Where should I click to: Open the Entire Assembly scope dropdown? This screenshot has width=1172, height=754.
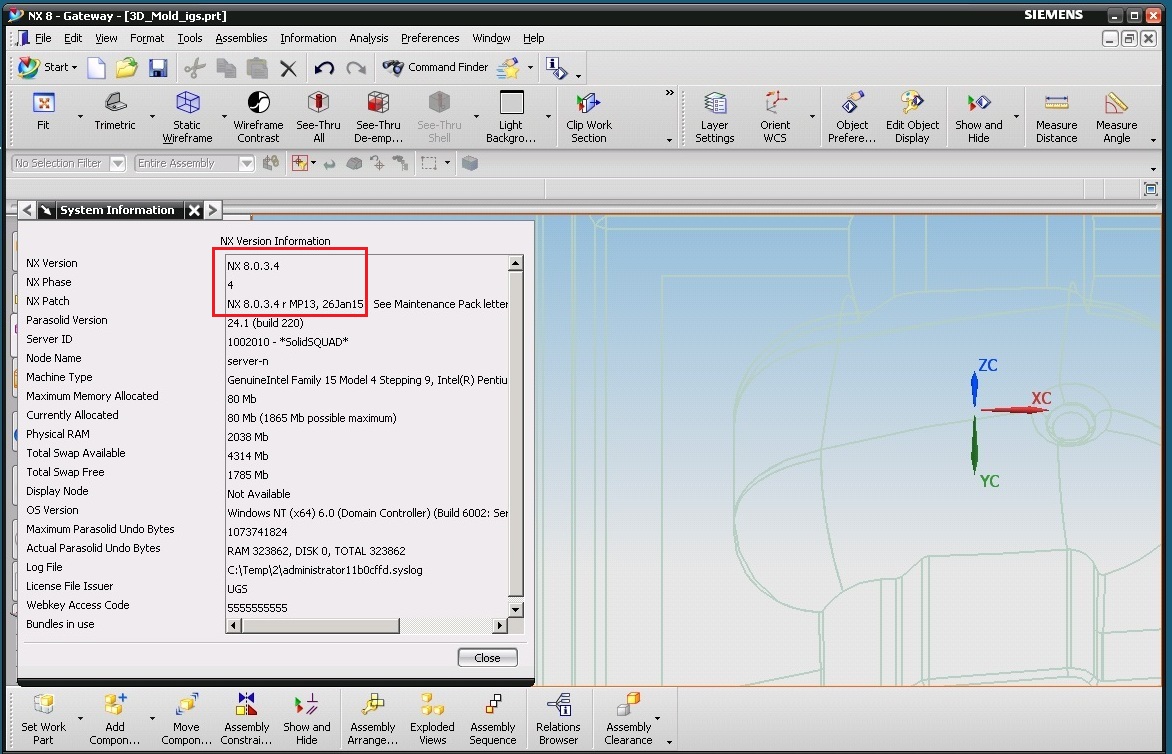247,164
